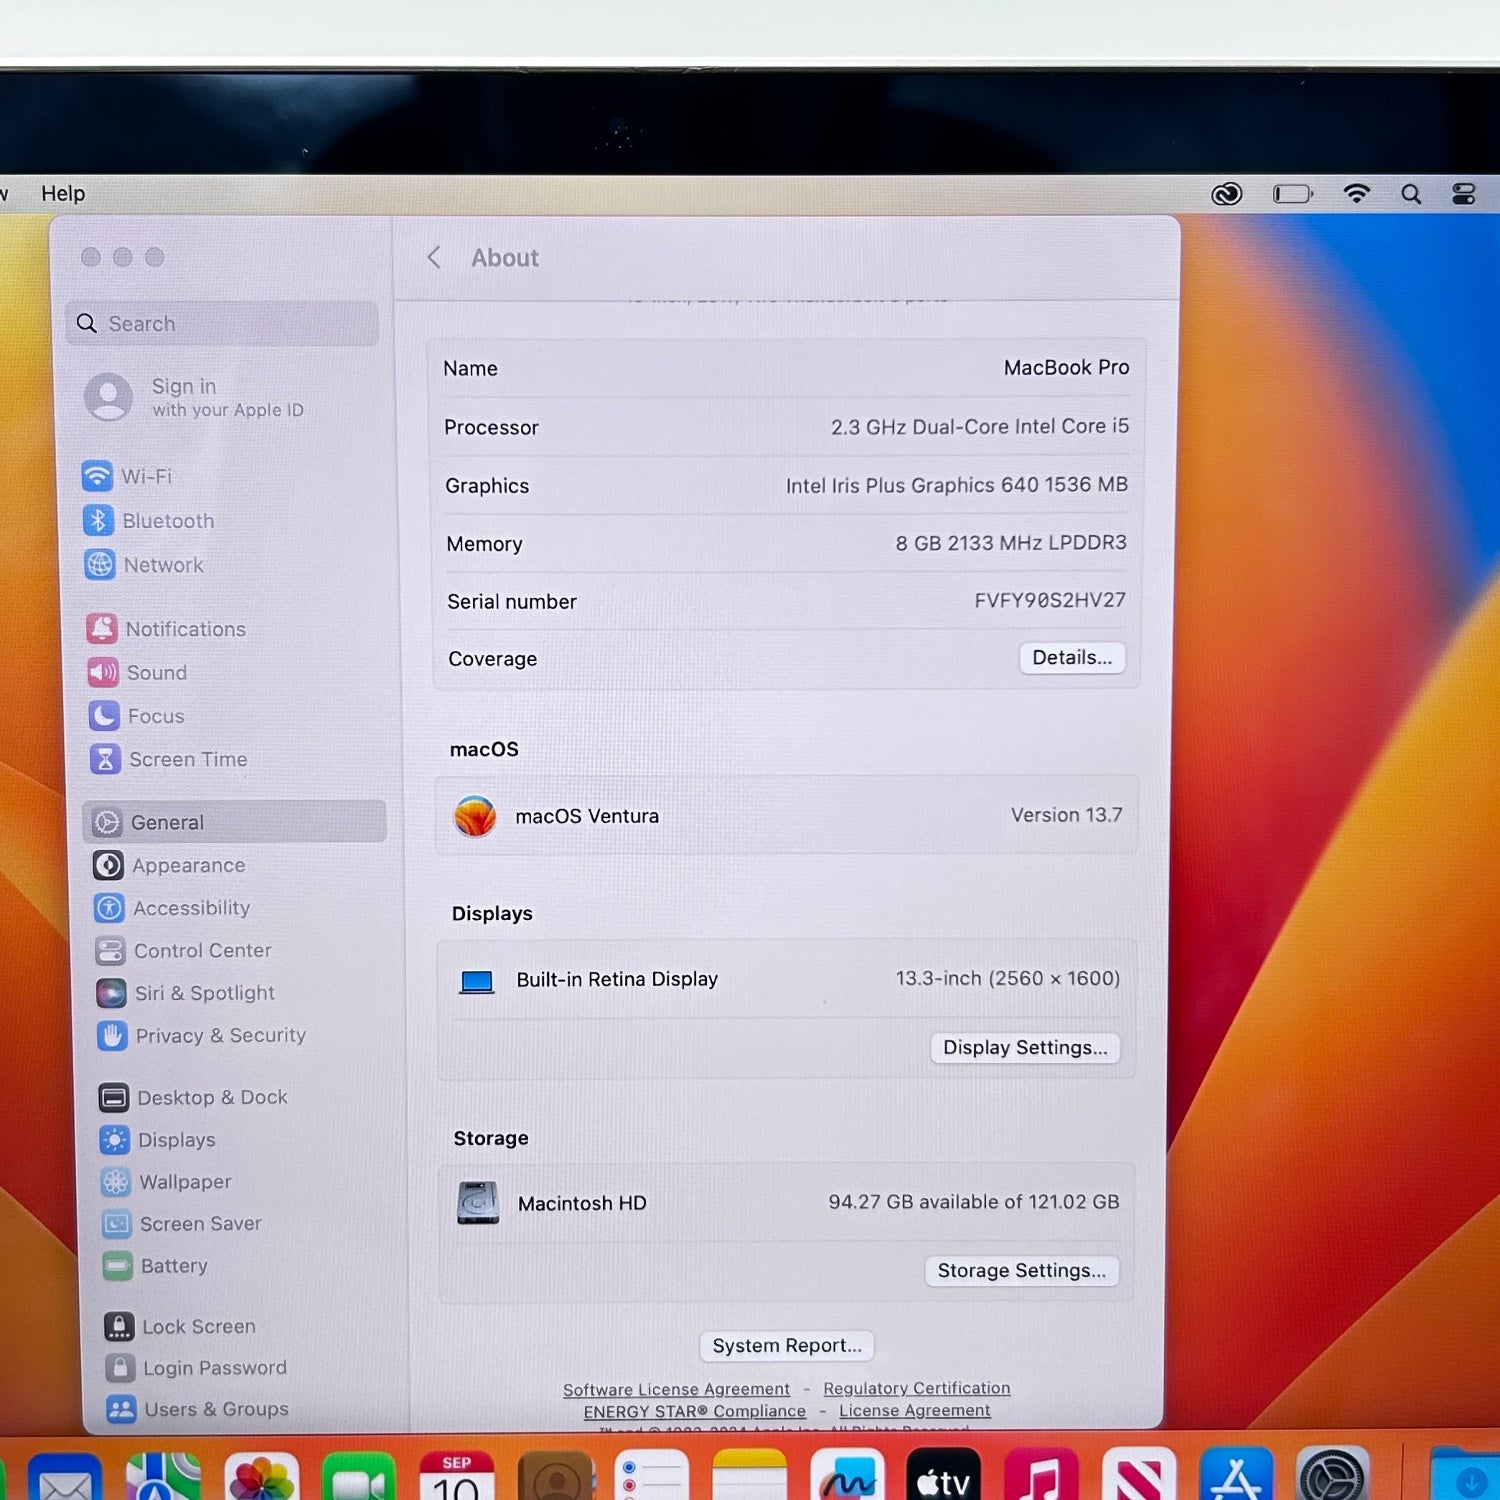Click the Software License Agreement link

click(676, 1389)
